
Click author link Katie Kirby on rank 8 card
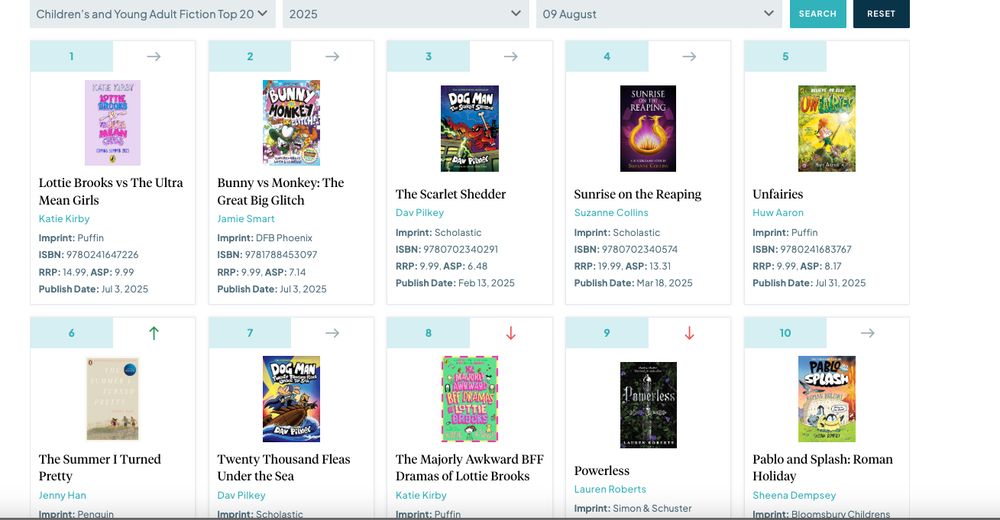coord(421,495)
